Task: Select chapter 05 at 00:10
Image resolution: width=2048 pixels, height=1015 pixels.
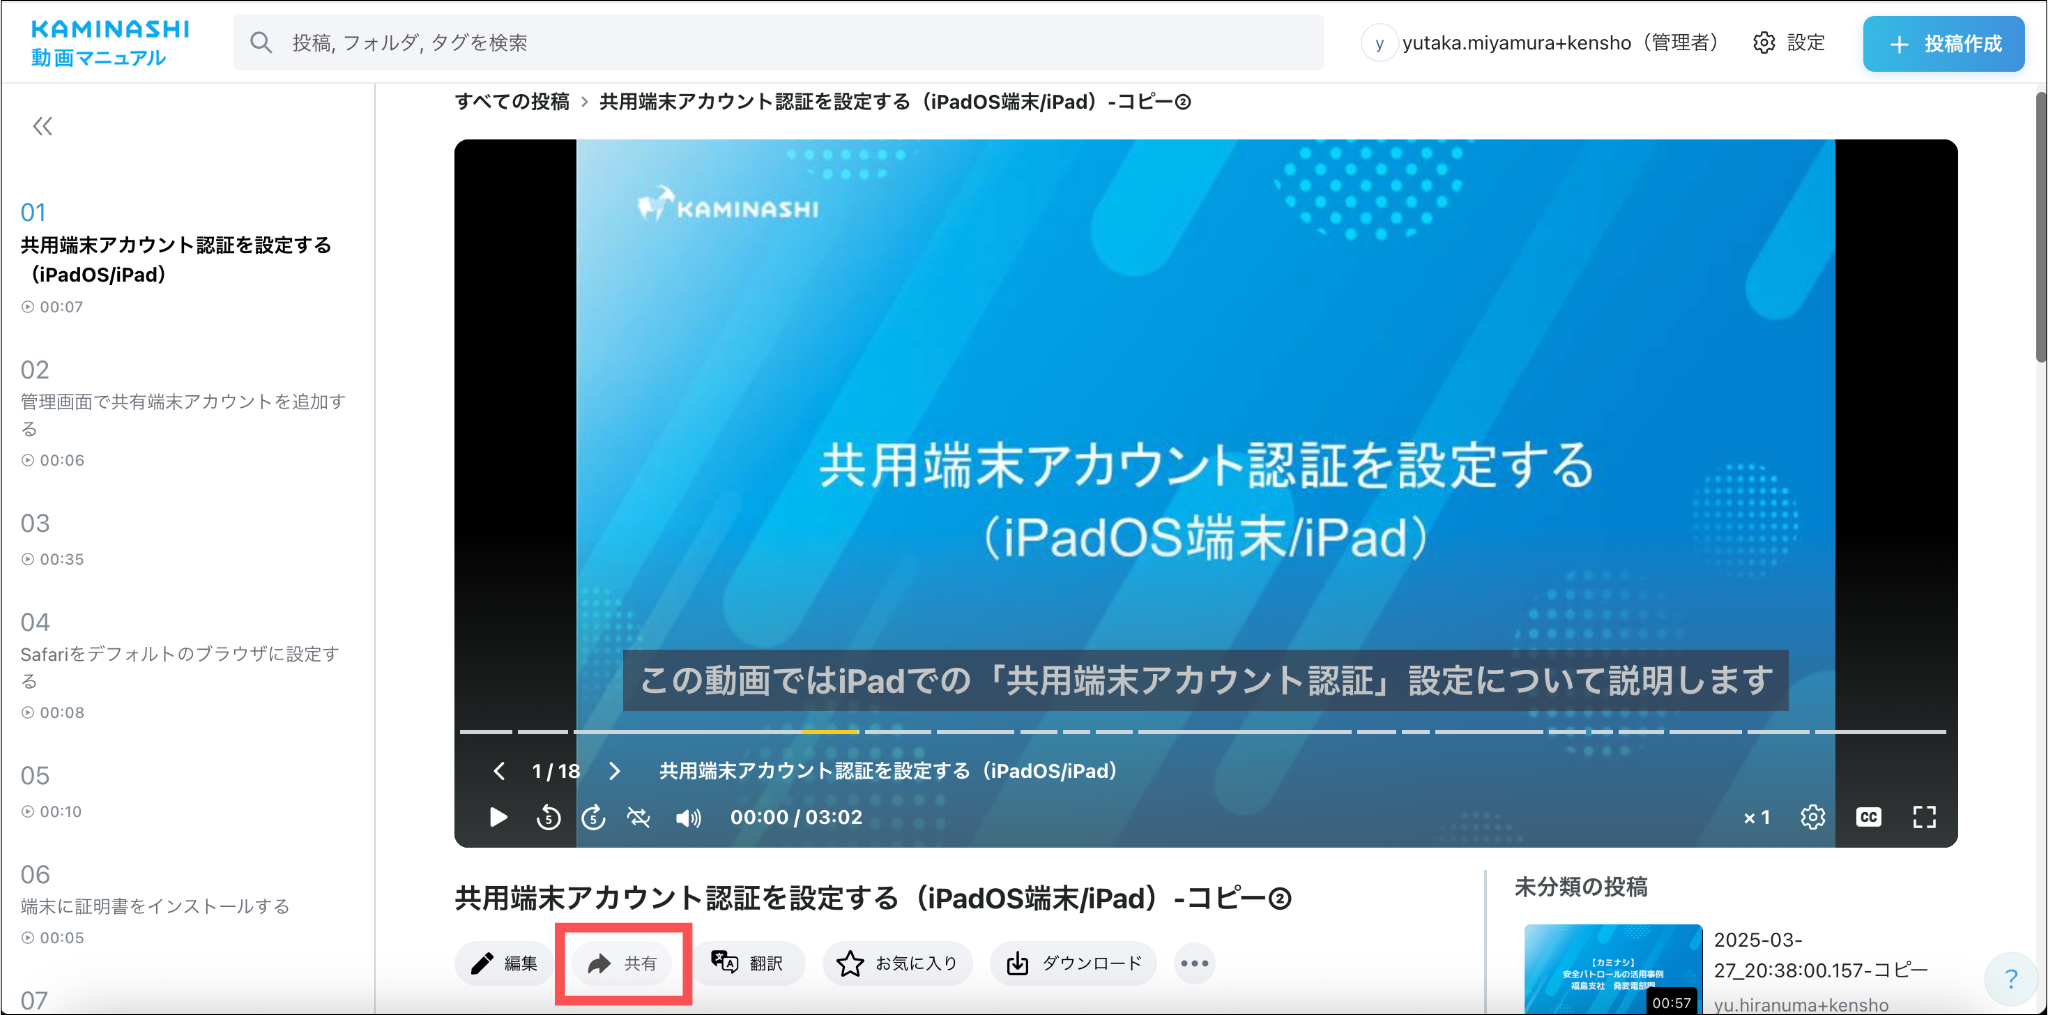Action: pos(185,791)
